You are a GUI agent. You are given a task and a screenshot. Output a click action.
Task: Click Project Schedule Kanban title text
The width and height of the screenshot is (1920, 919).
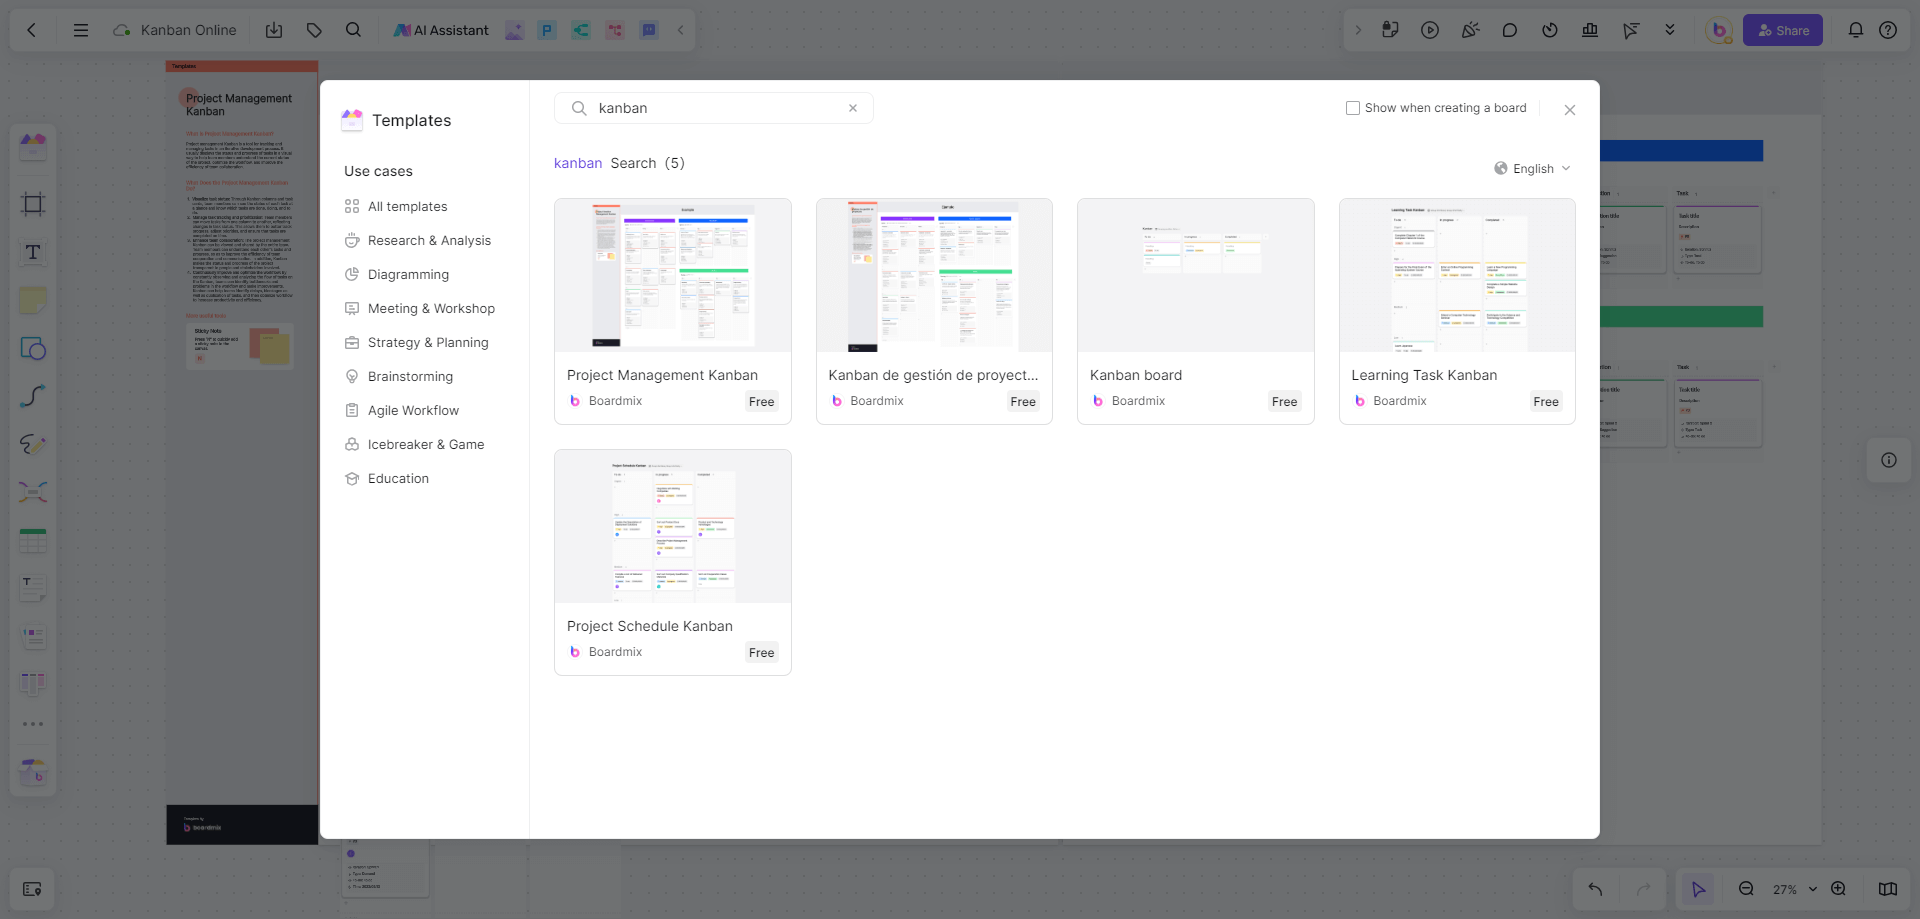[650, 626]
